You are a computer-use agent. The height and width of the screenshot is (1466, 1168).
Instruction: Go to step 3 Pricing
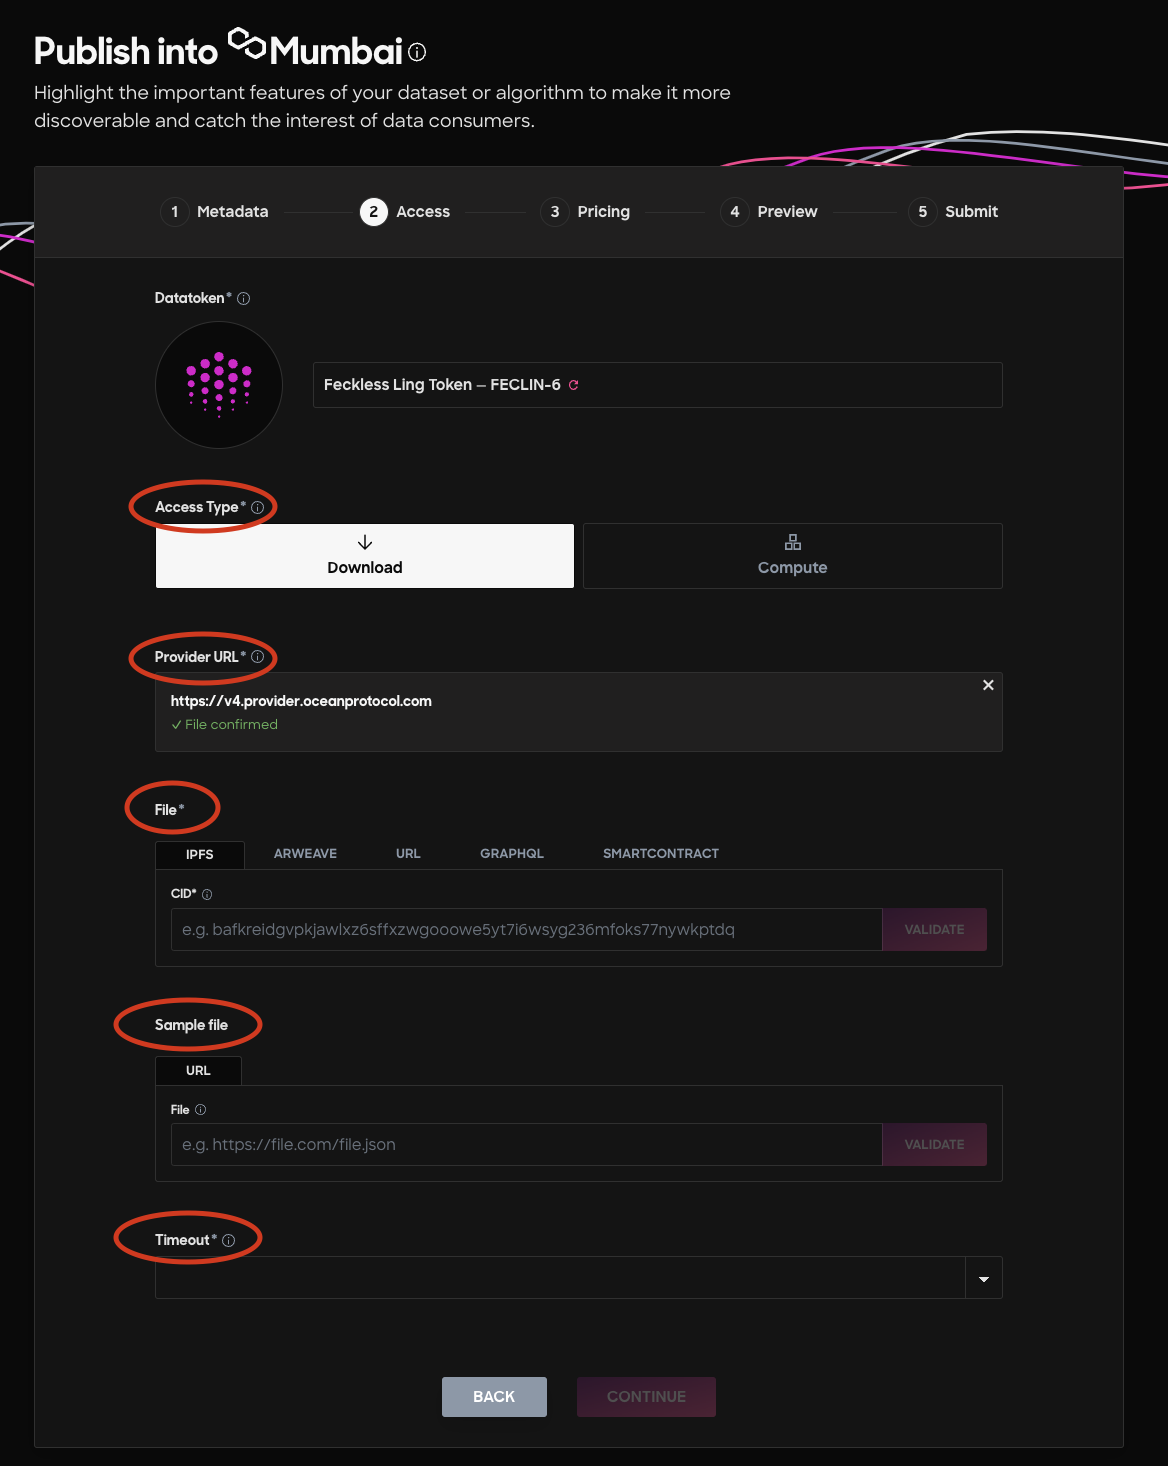pos(586,212)
